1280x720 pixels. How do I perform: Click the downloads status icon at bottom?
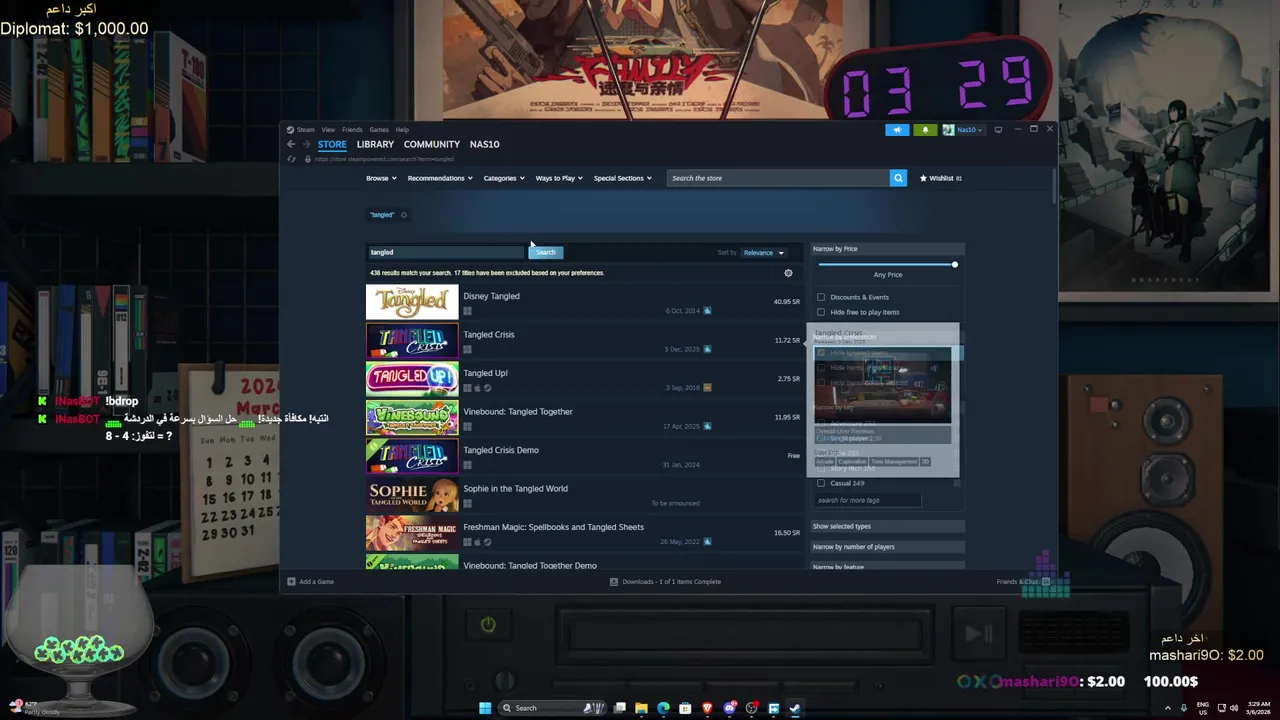pyautogui.click(x=614, y=581)
